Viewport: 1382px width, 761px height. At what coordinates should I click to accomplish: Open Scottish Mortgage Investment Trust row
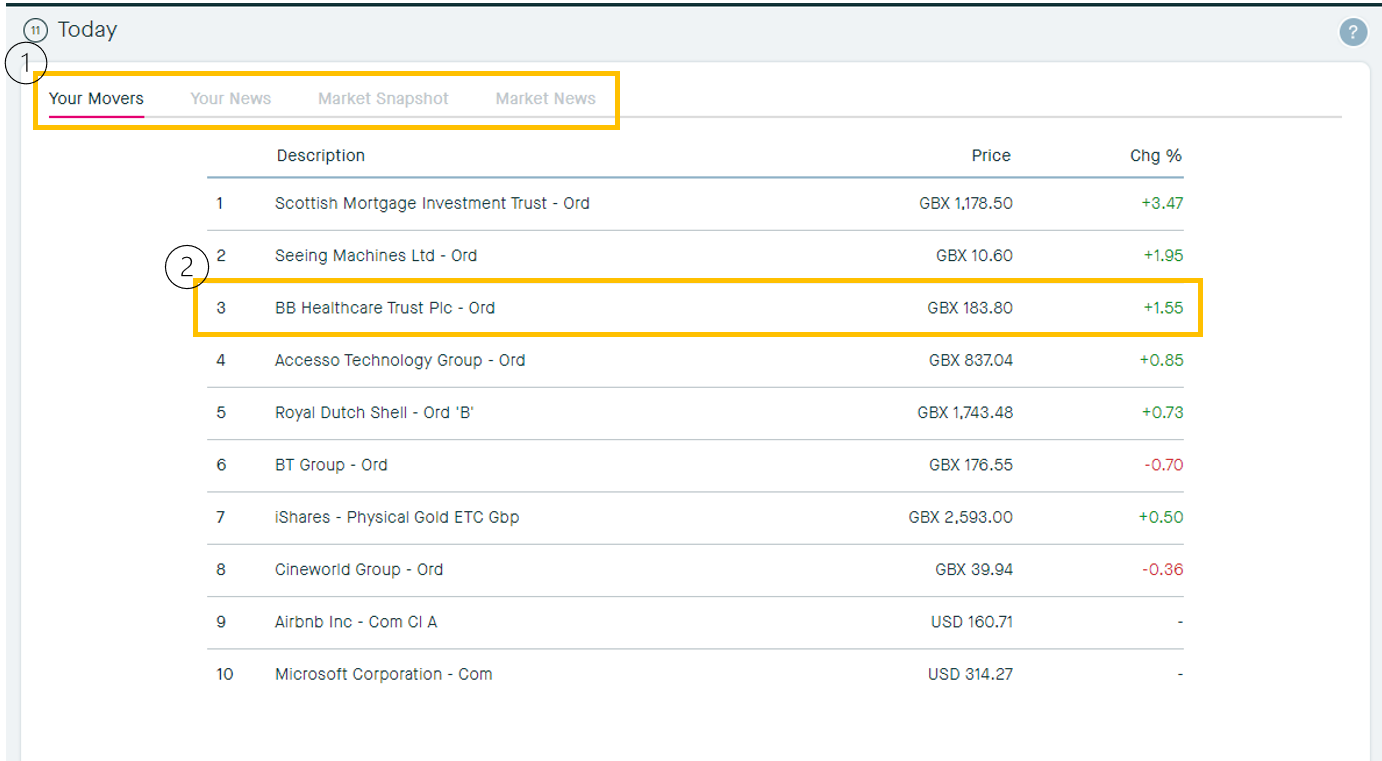pyautogui.click(x=432, y=203)
